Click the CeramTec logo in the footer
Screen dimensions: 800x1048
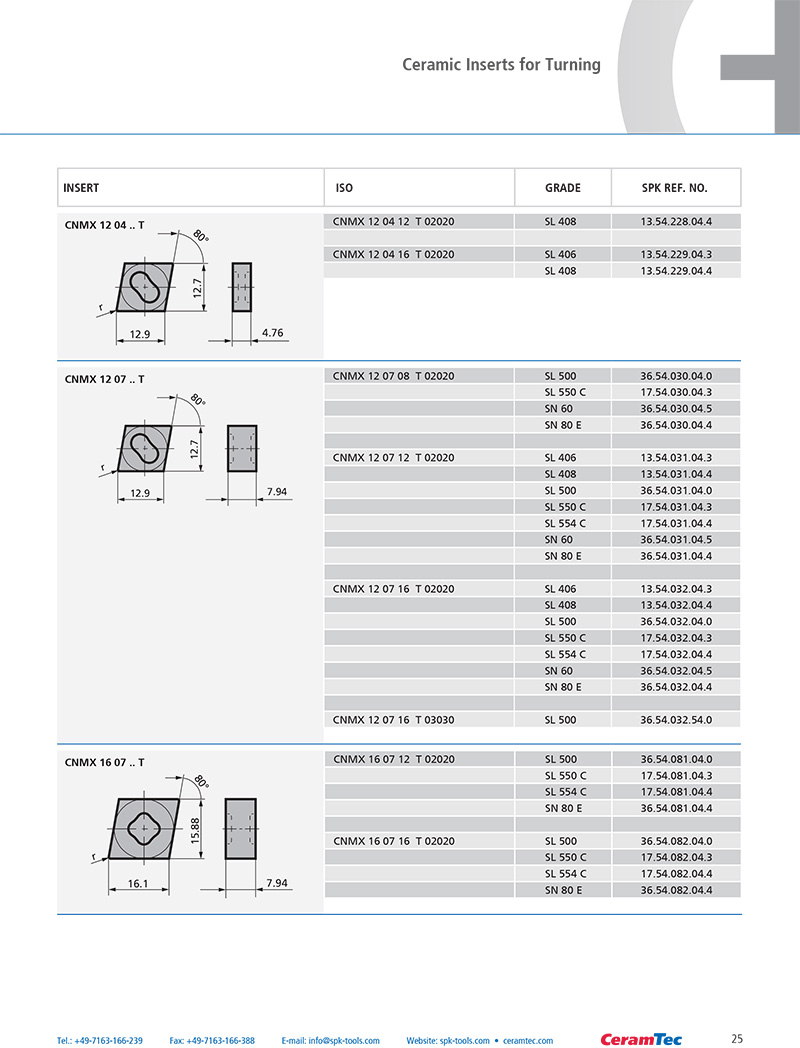point(641,1039)
